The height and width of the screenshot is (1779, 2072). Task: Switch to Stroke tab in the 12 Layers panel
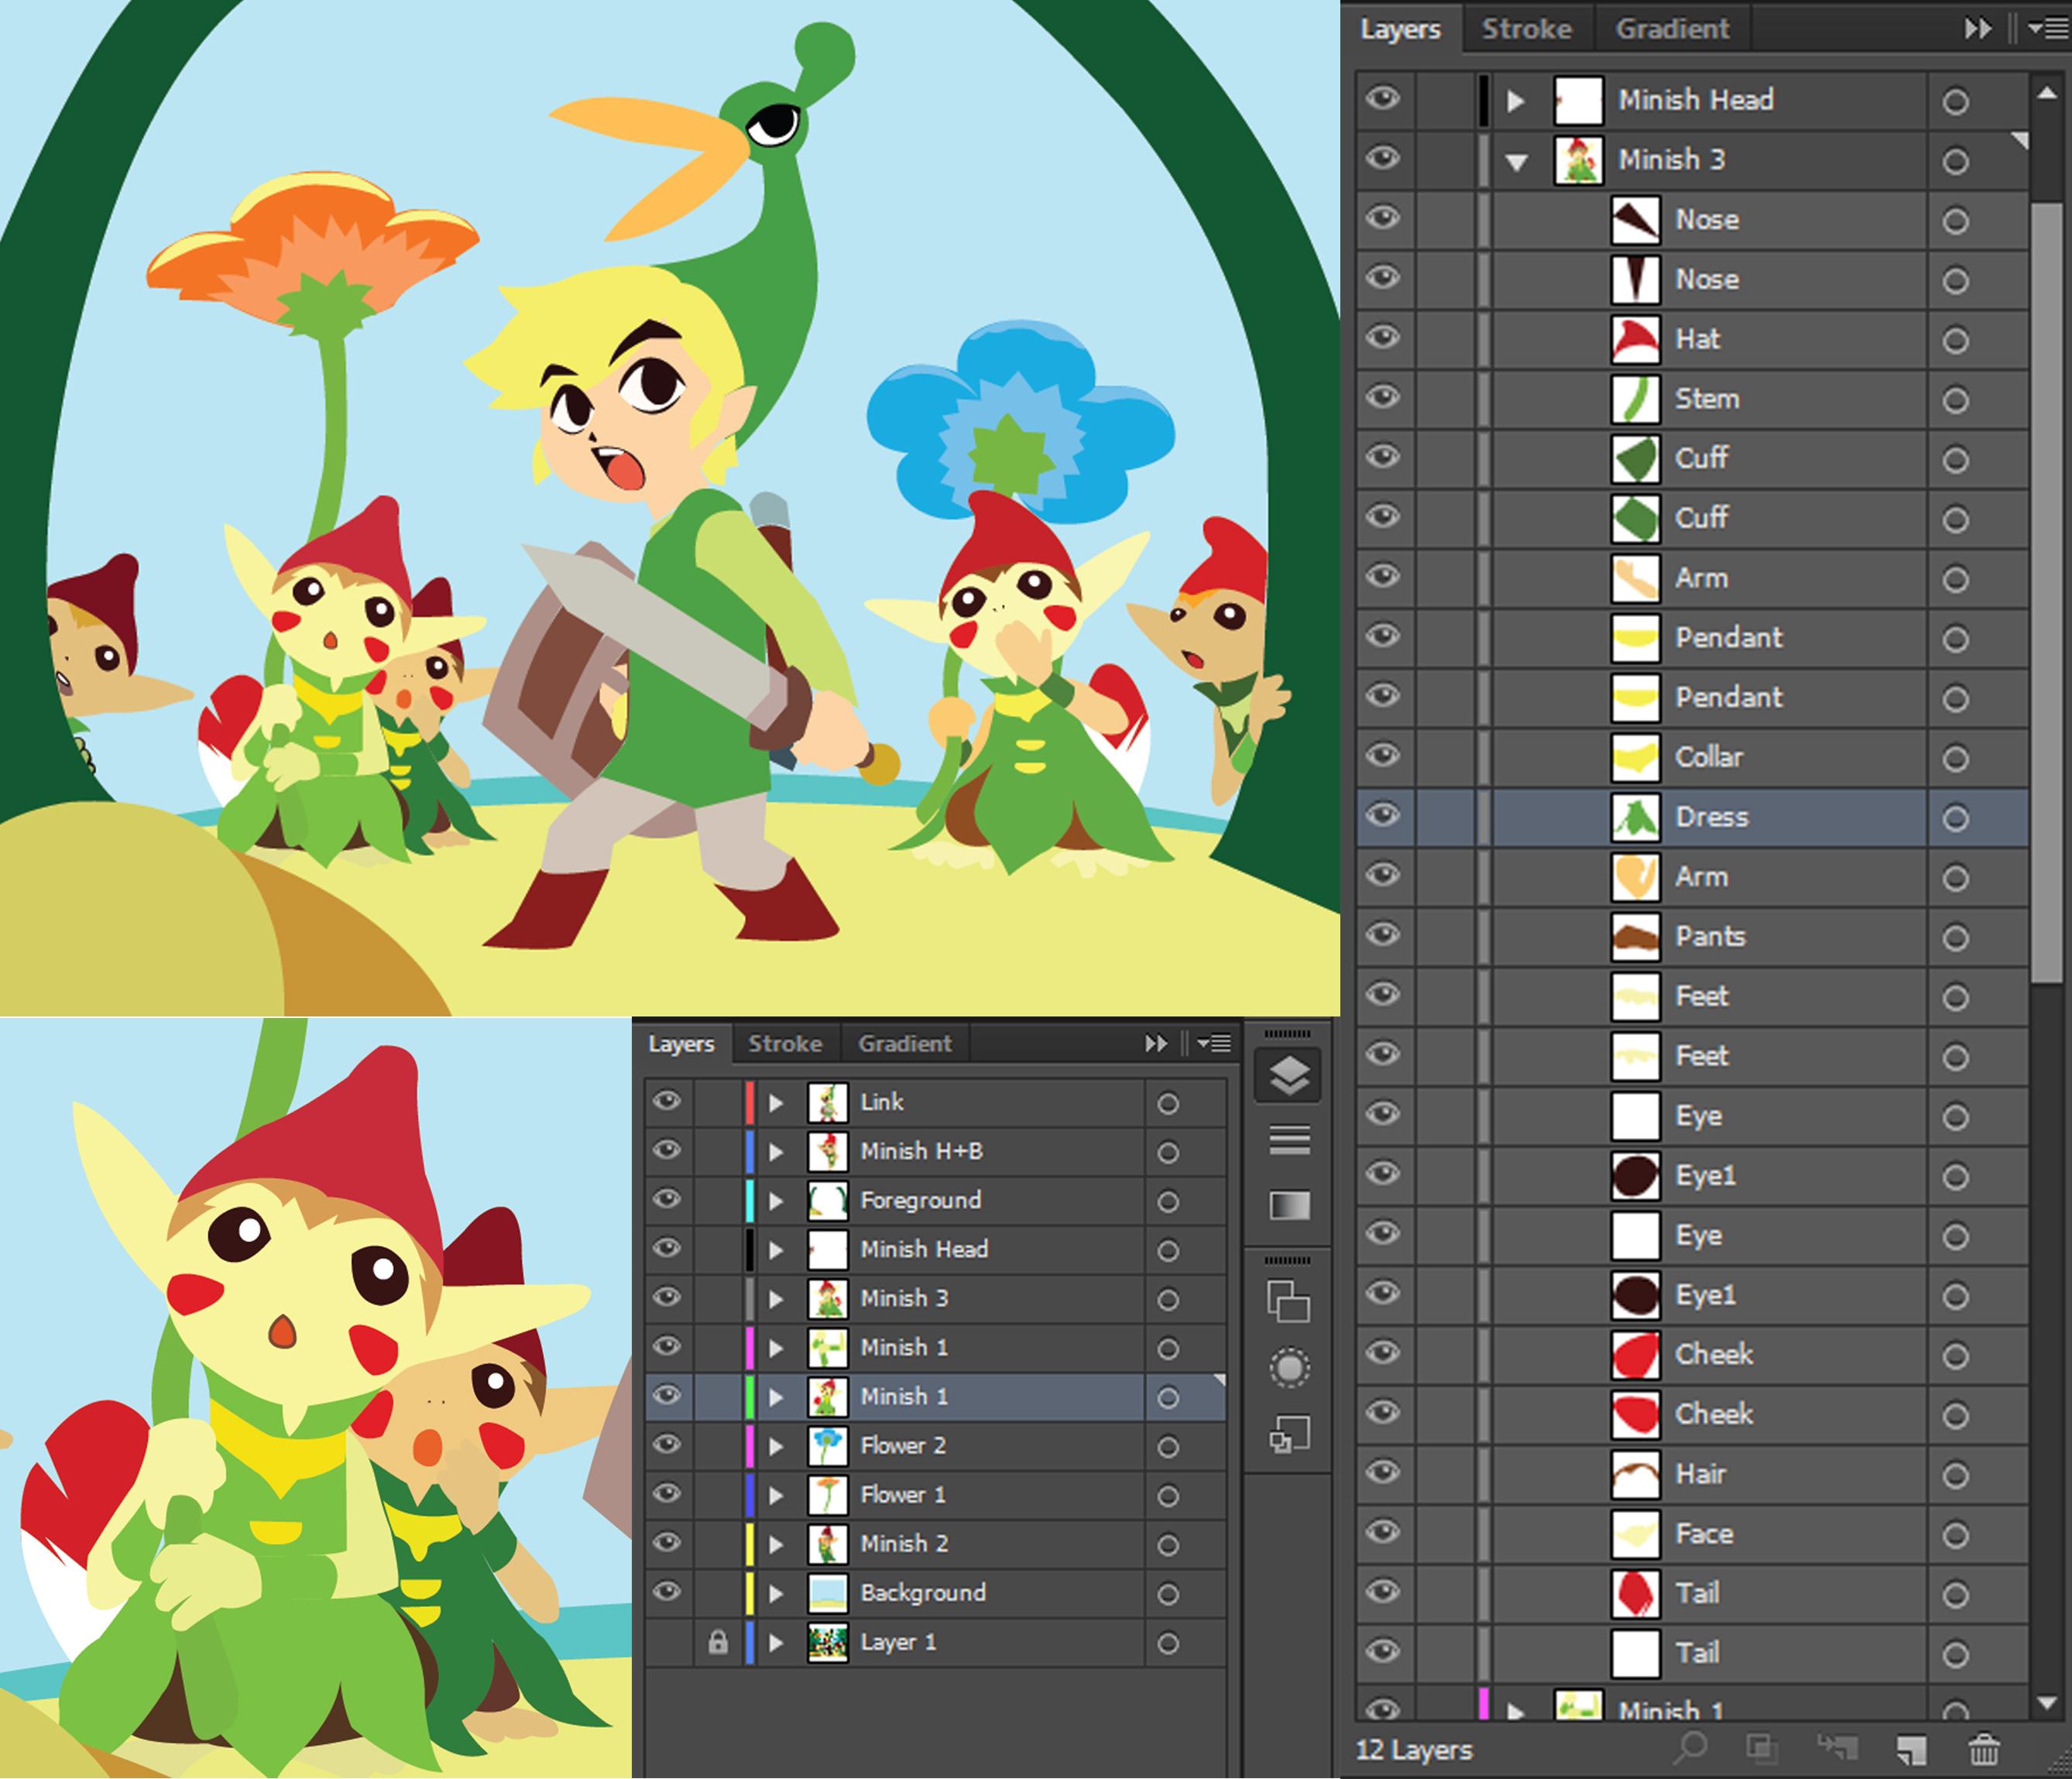click(x=1526, y=29)
